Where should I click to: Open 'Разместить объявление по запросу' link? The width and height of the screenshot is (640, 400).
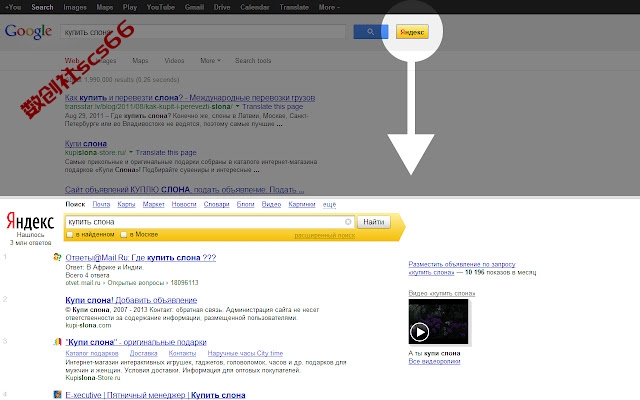pyautogui.click(x=462, y=264)
